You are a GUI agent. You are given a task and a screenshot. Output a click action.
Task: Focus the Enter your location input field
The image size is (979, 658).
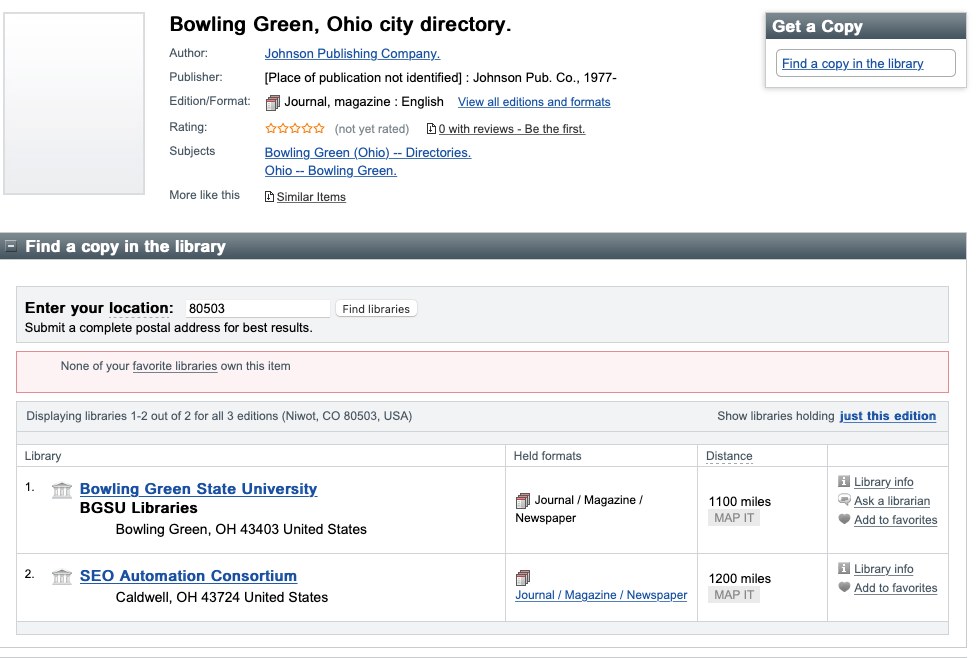point(258,309)
